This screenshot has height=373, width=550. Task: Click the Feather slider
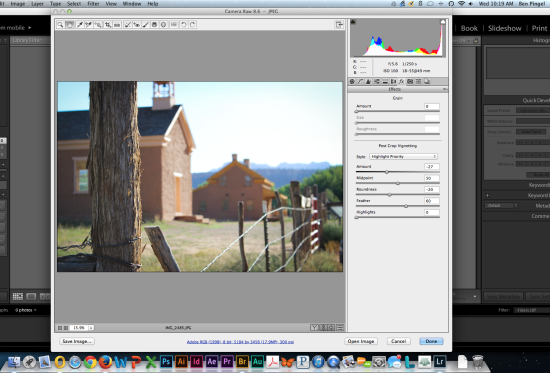pos(398,206)
